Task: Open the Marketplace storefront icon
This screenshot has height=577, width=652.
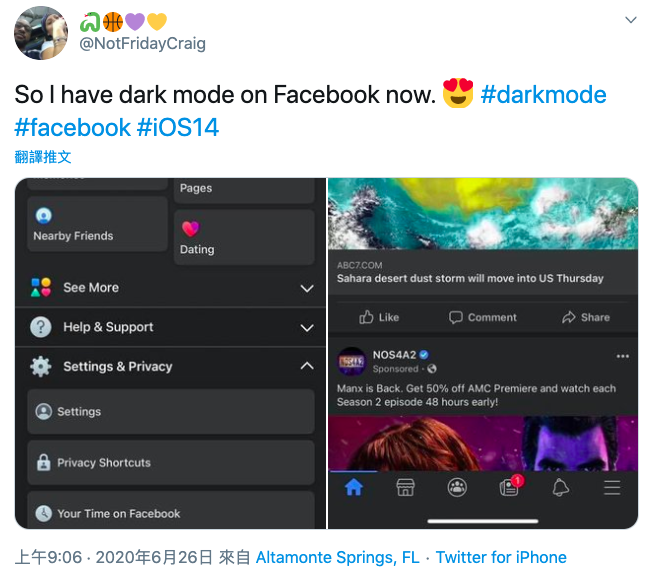Action: point(405,487)
